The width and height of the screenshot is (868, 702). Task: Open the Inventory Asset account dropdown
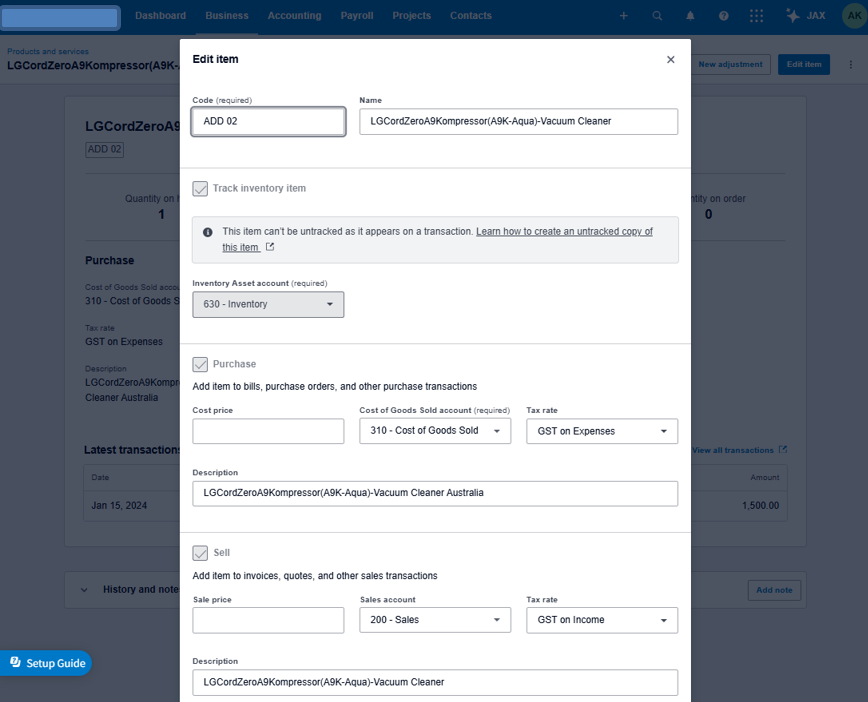[x=268, y=304]
